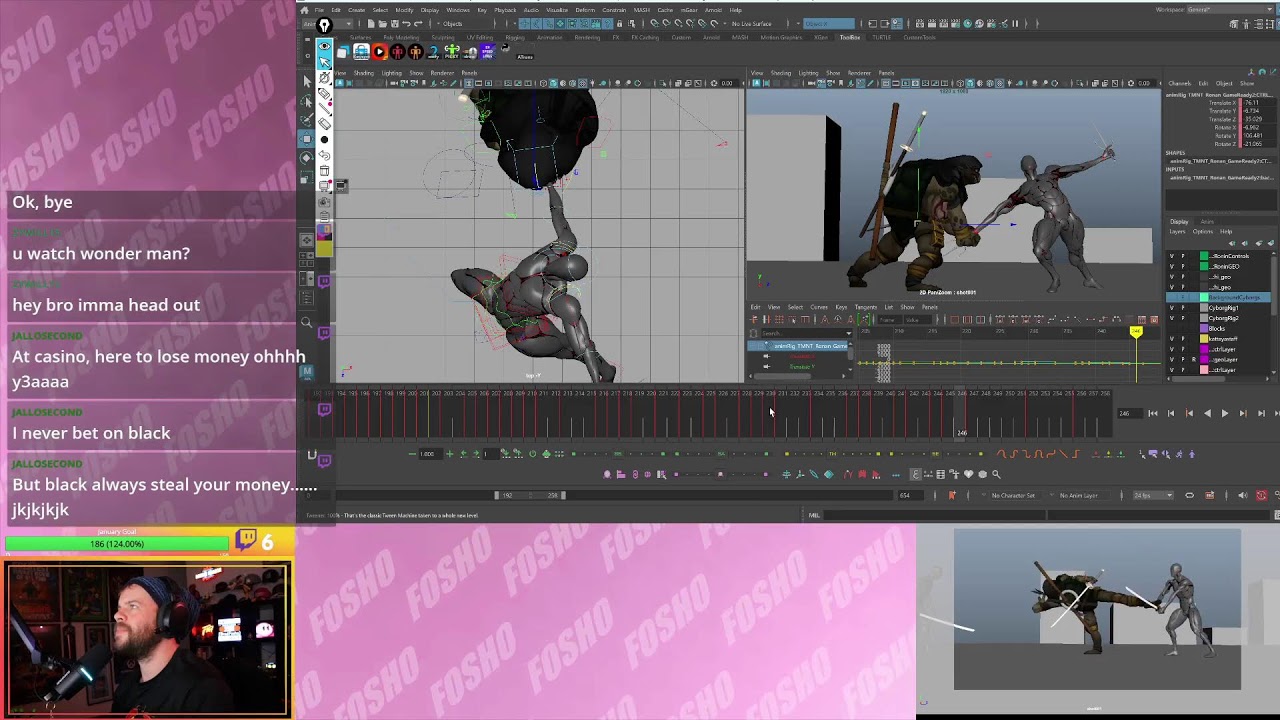The width and height of the screenshot is (1280, 720).
Task: Toggle playback P of ...RoninGEO layer
Action: [x=1183, y=267]
